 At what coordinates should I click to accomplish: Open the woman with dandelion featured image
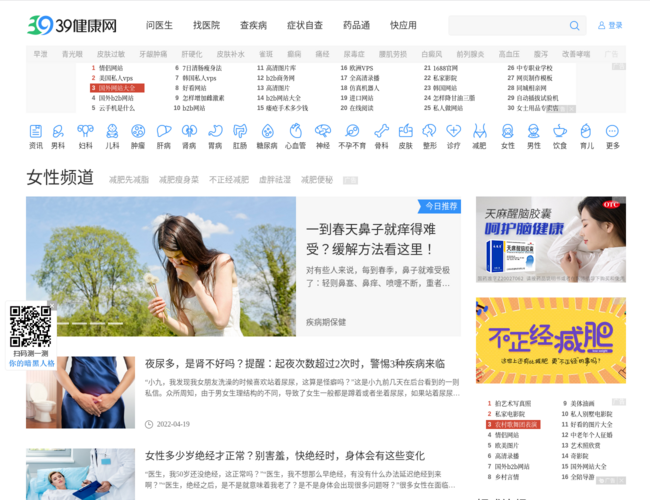tap(161, 266)
